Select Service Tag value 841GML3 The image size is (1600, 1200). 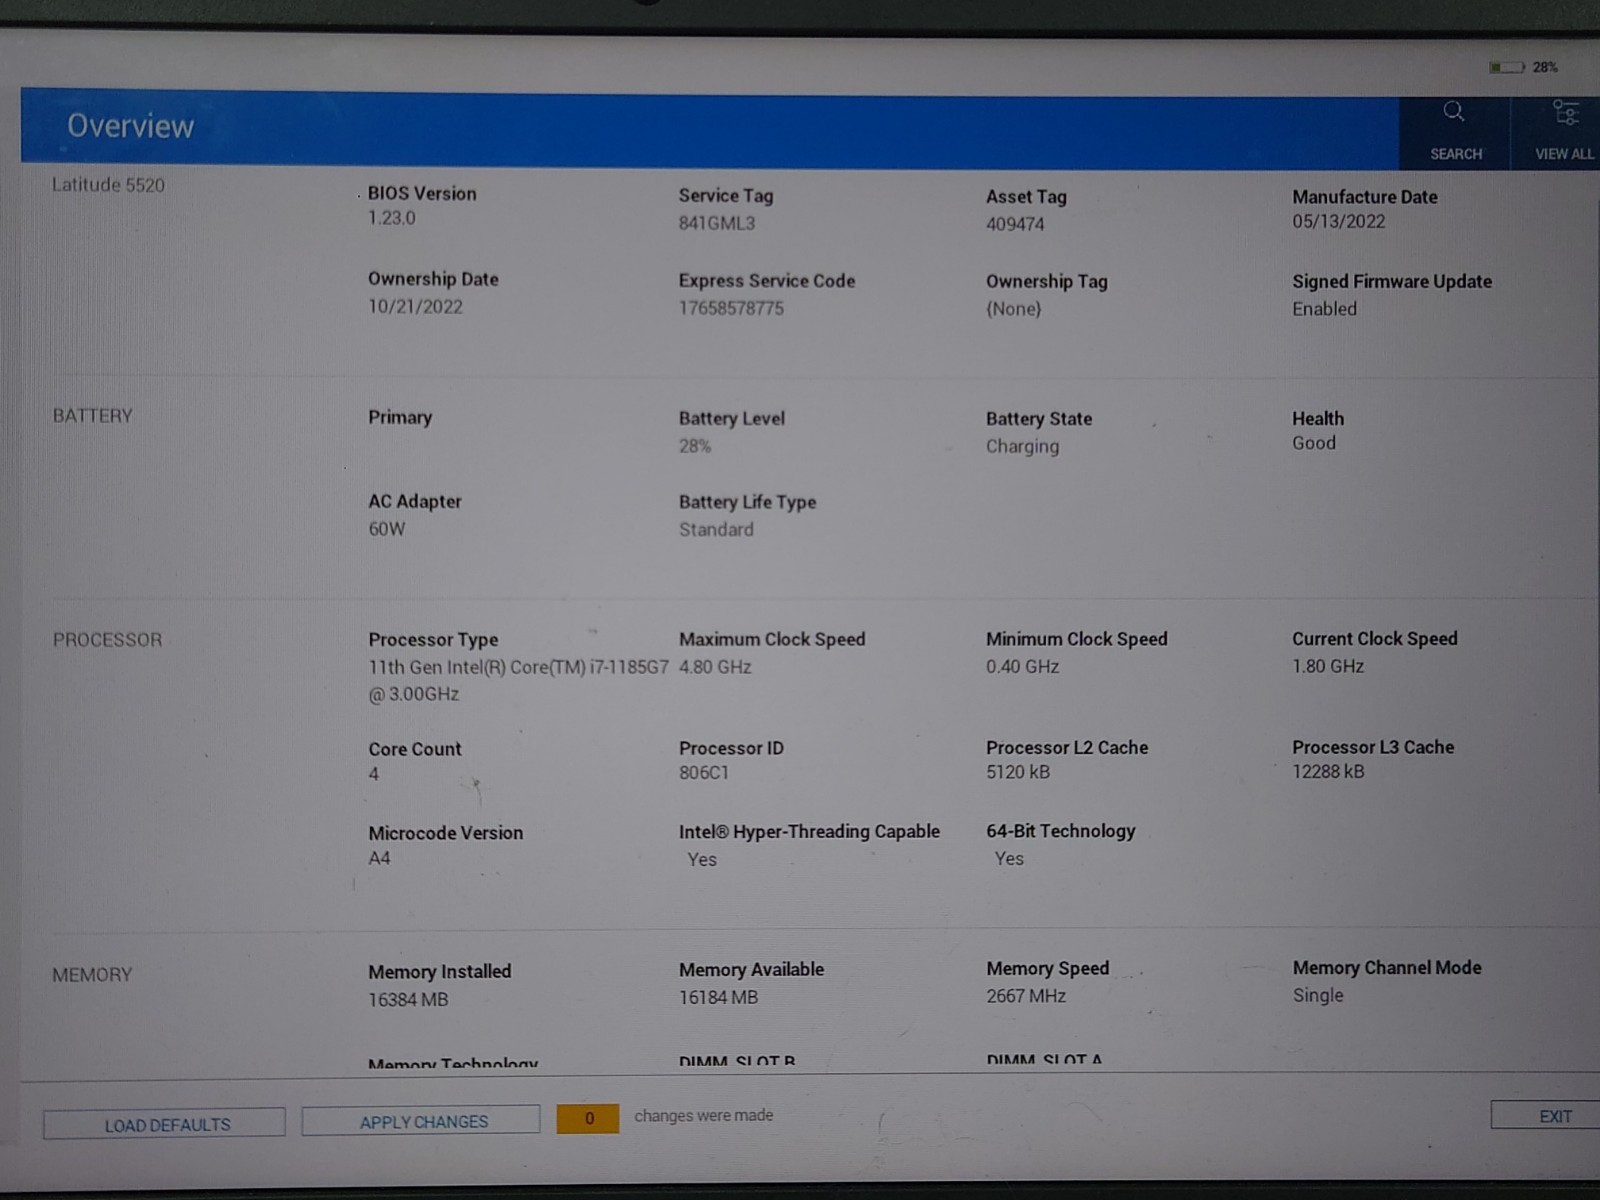tap(716, 223)
